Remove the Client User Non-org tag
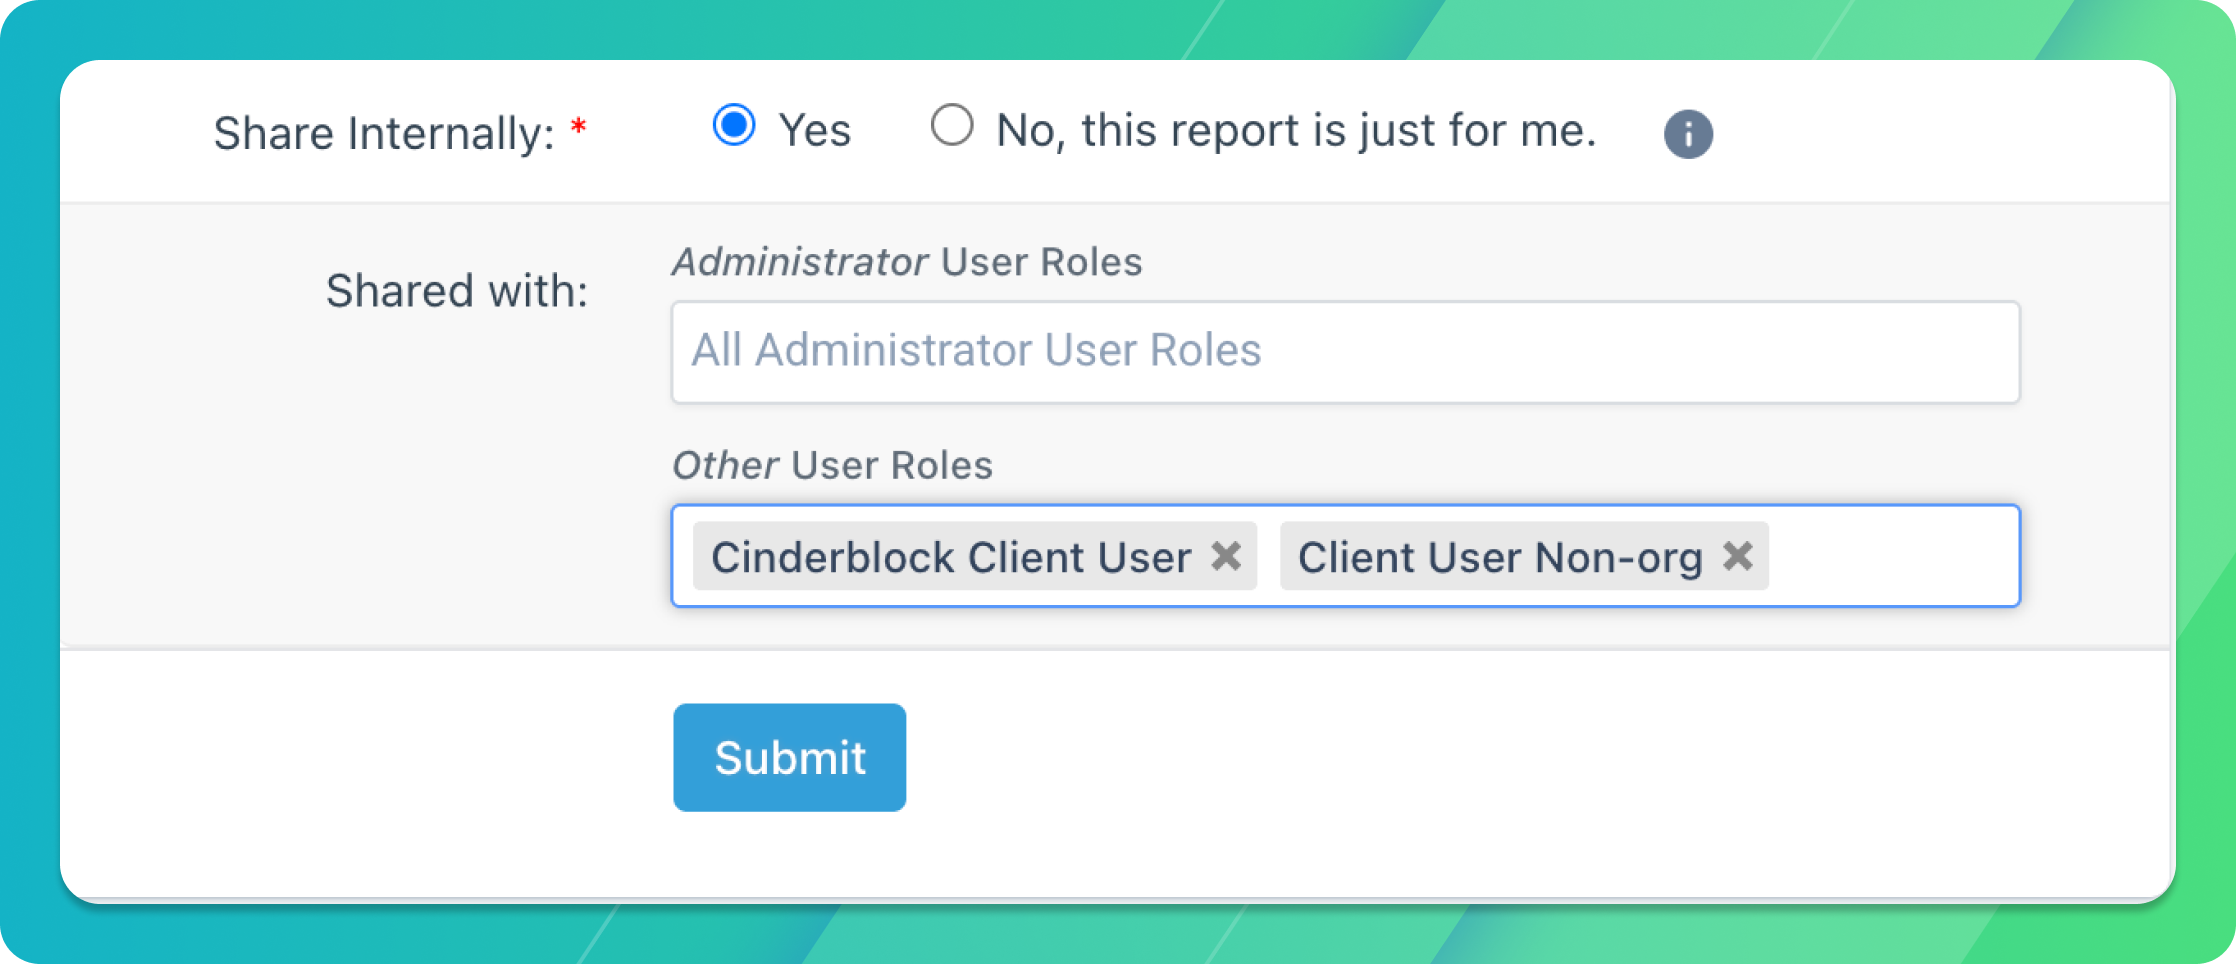 1738,556
